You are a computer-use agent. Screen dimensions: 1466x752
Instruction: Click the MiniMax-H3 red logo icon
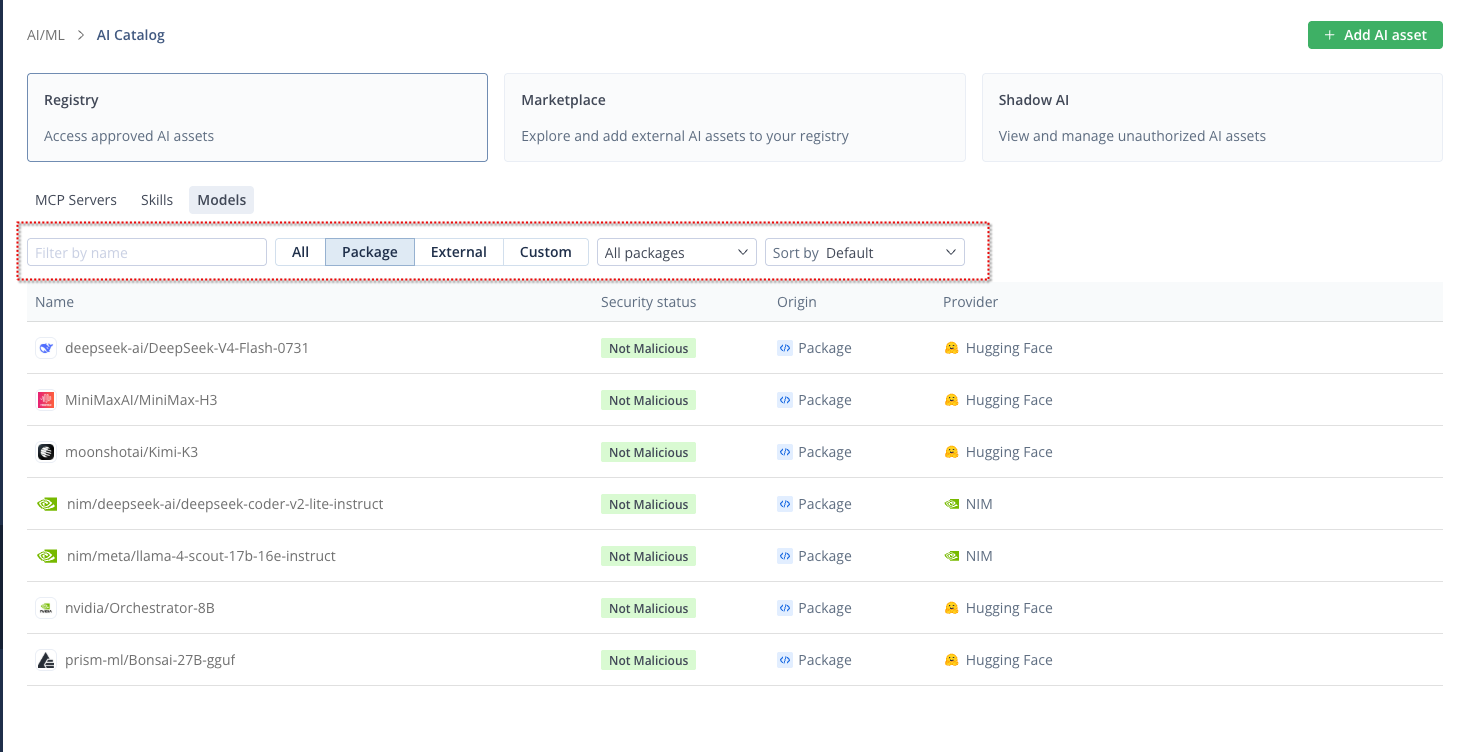pyautogui.click(x=46, y=400)
